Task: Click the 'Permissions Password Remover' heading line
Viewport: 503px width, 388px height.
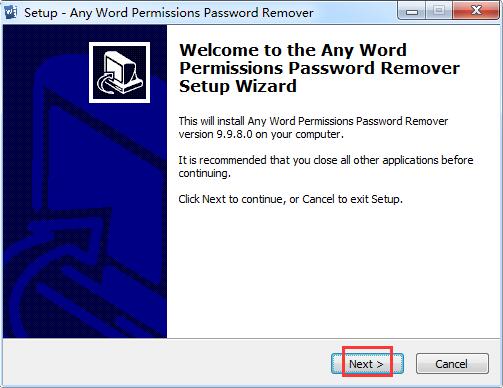Action: [319, 68]
